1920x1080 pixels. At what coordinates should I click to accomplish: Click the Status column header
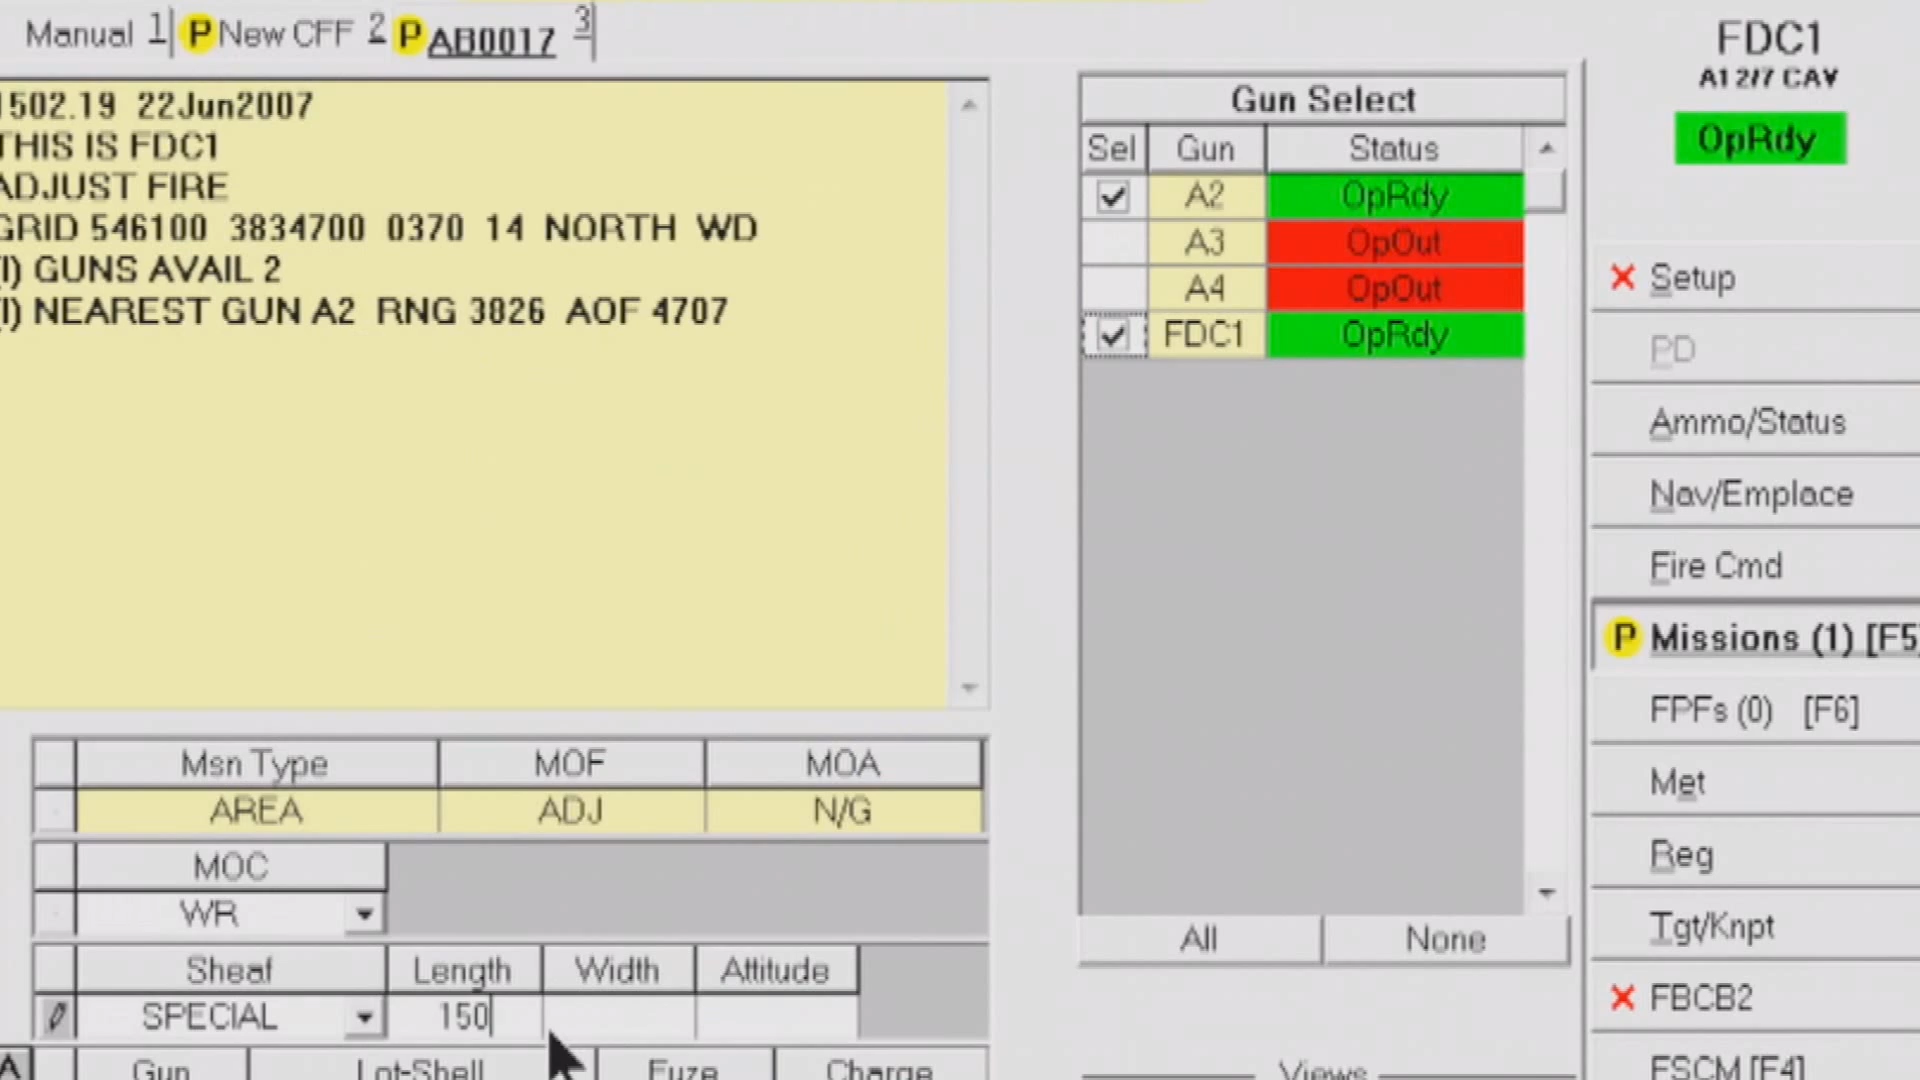(x=1395, y=149)
